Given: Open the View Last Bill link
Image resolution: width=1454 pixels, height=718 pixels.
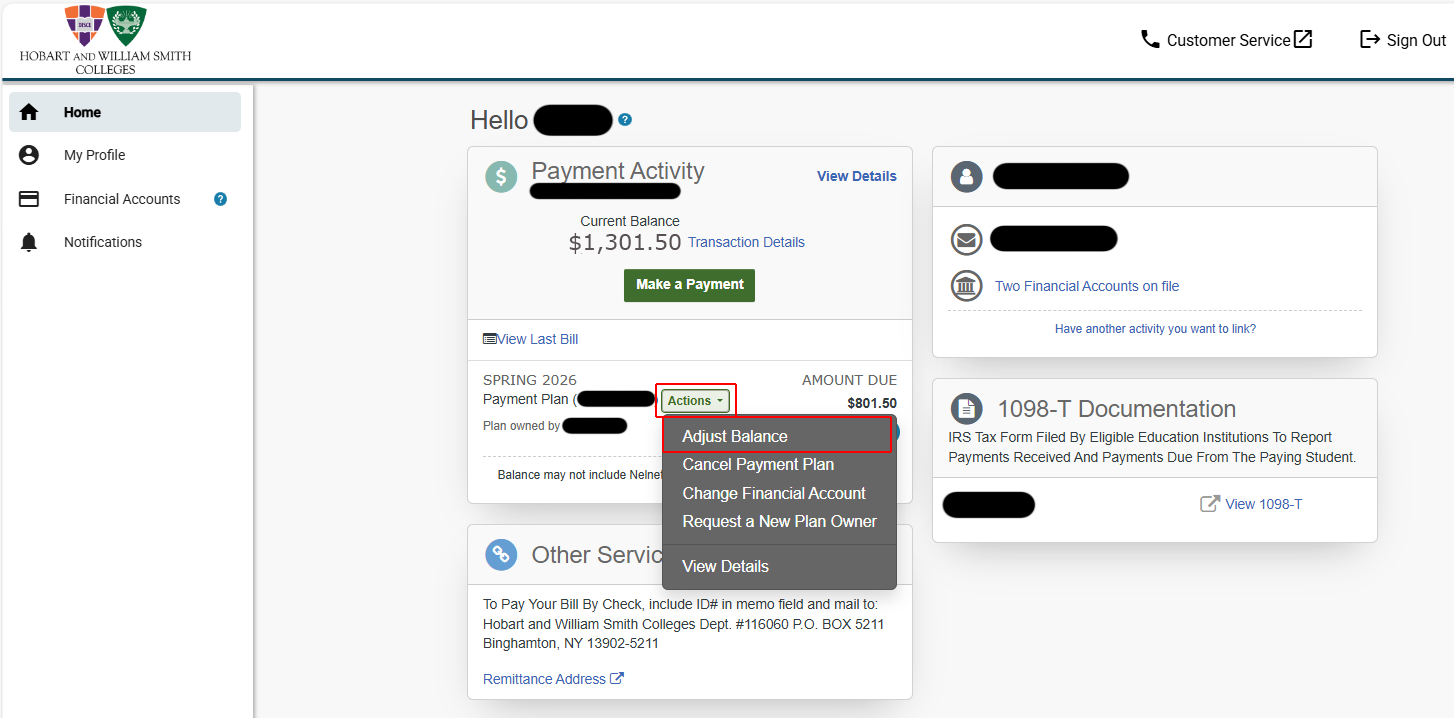Looking at the screenshot, I should [x=537, y=339].
